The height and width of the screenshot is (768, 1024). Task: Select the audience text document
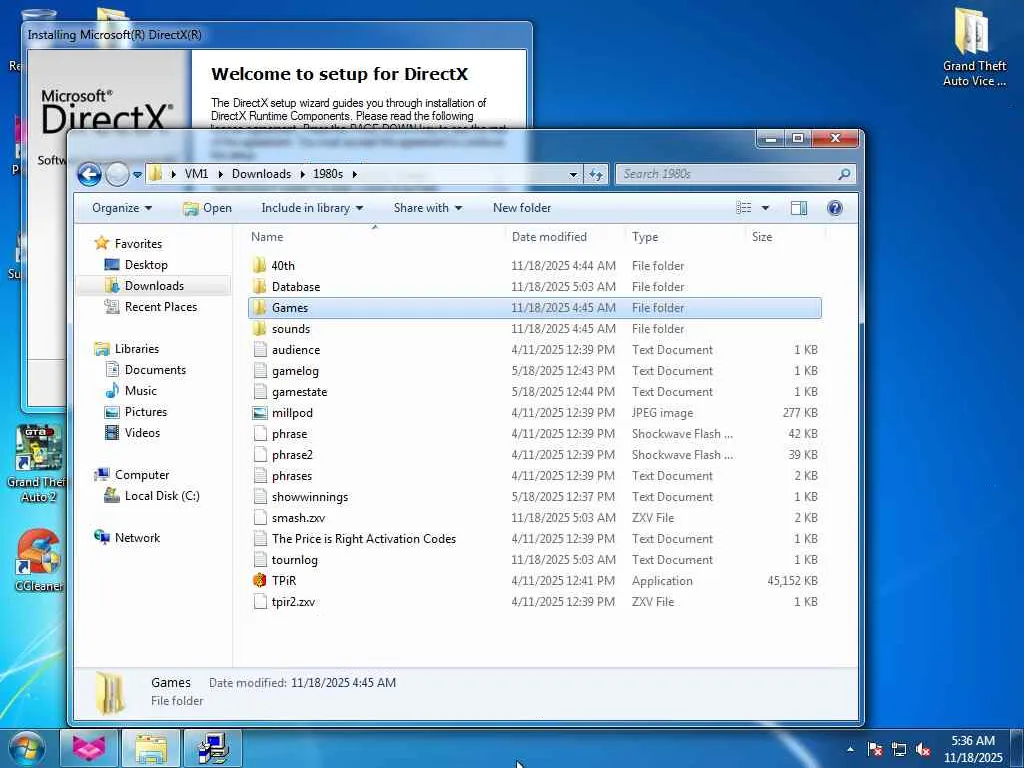pos(534,349)
